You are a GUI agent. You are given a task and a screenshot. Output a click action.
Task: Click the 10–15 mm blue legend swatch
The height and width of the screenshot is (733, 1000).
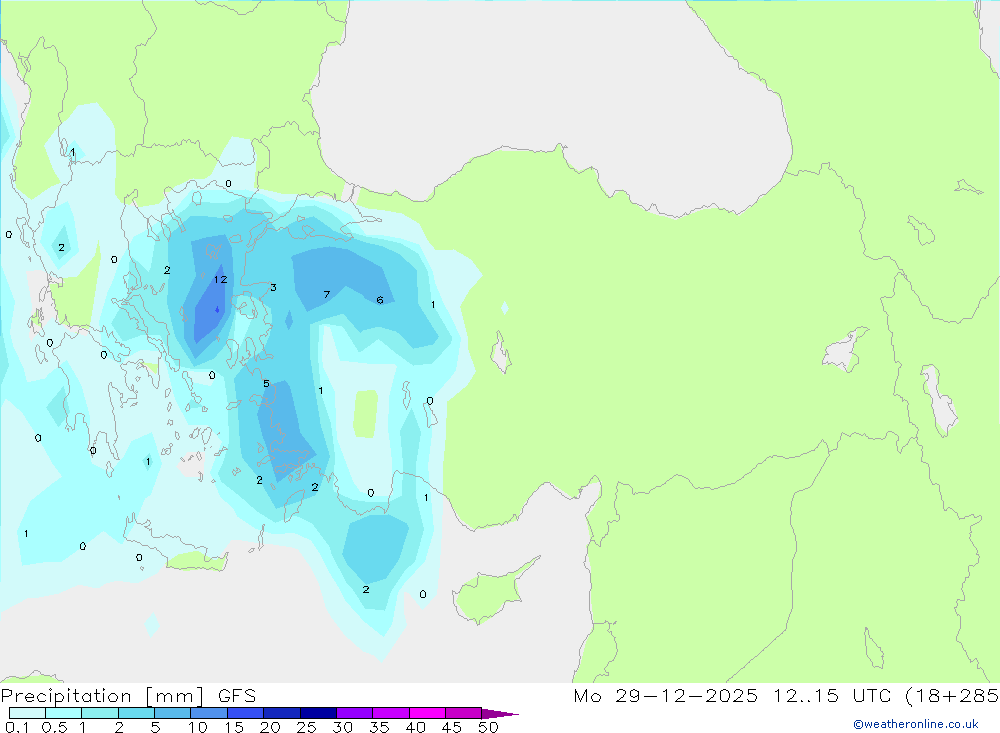pyautogui.click(x=209, y=713)
